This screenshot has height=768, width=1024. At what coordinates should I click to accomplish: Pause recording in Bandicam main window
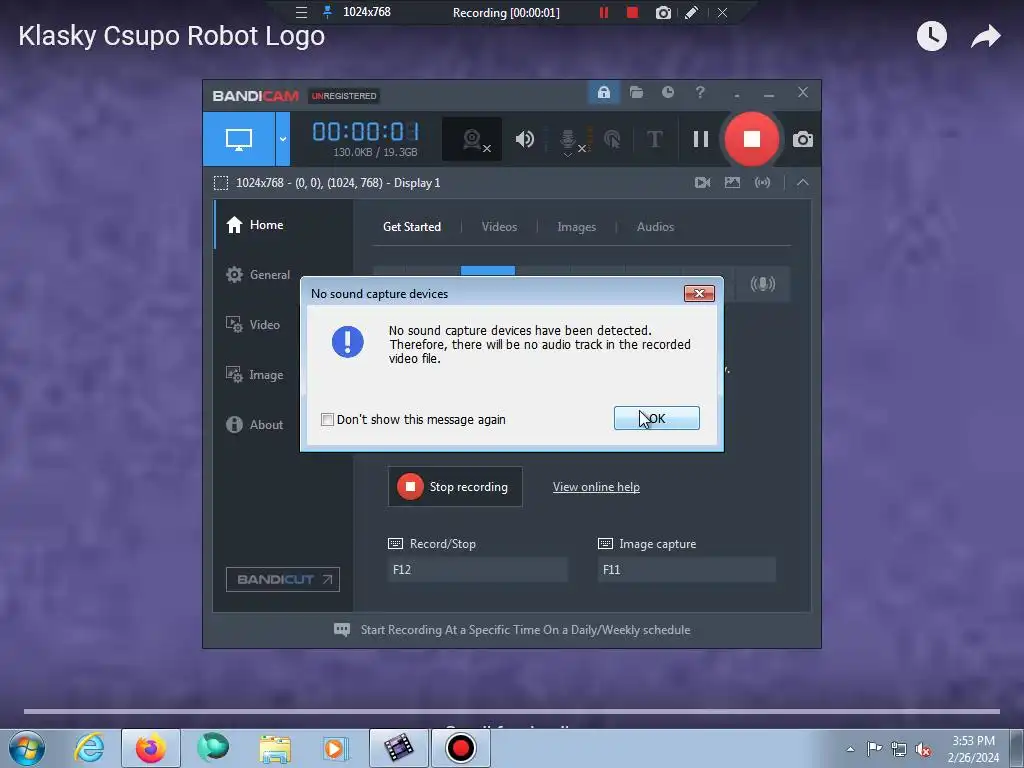click(x=701, y=139)
